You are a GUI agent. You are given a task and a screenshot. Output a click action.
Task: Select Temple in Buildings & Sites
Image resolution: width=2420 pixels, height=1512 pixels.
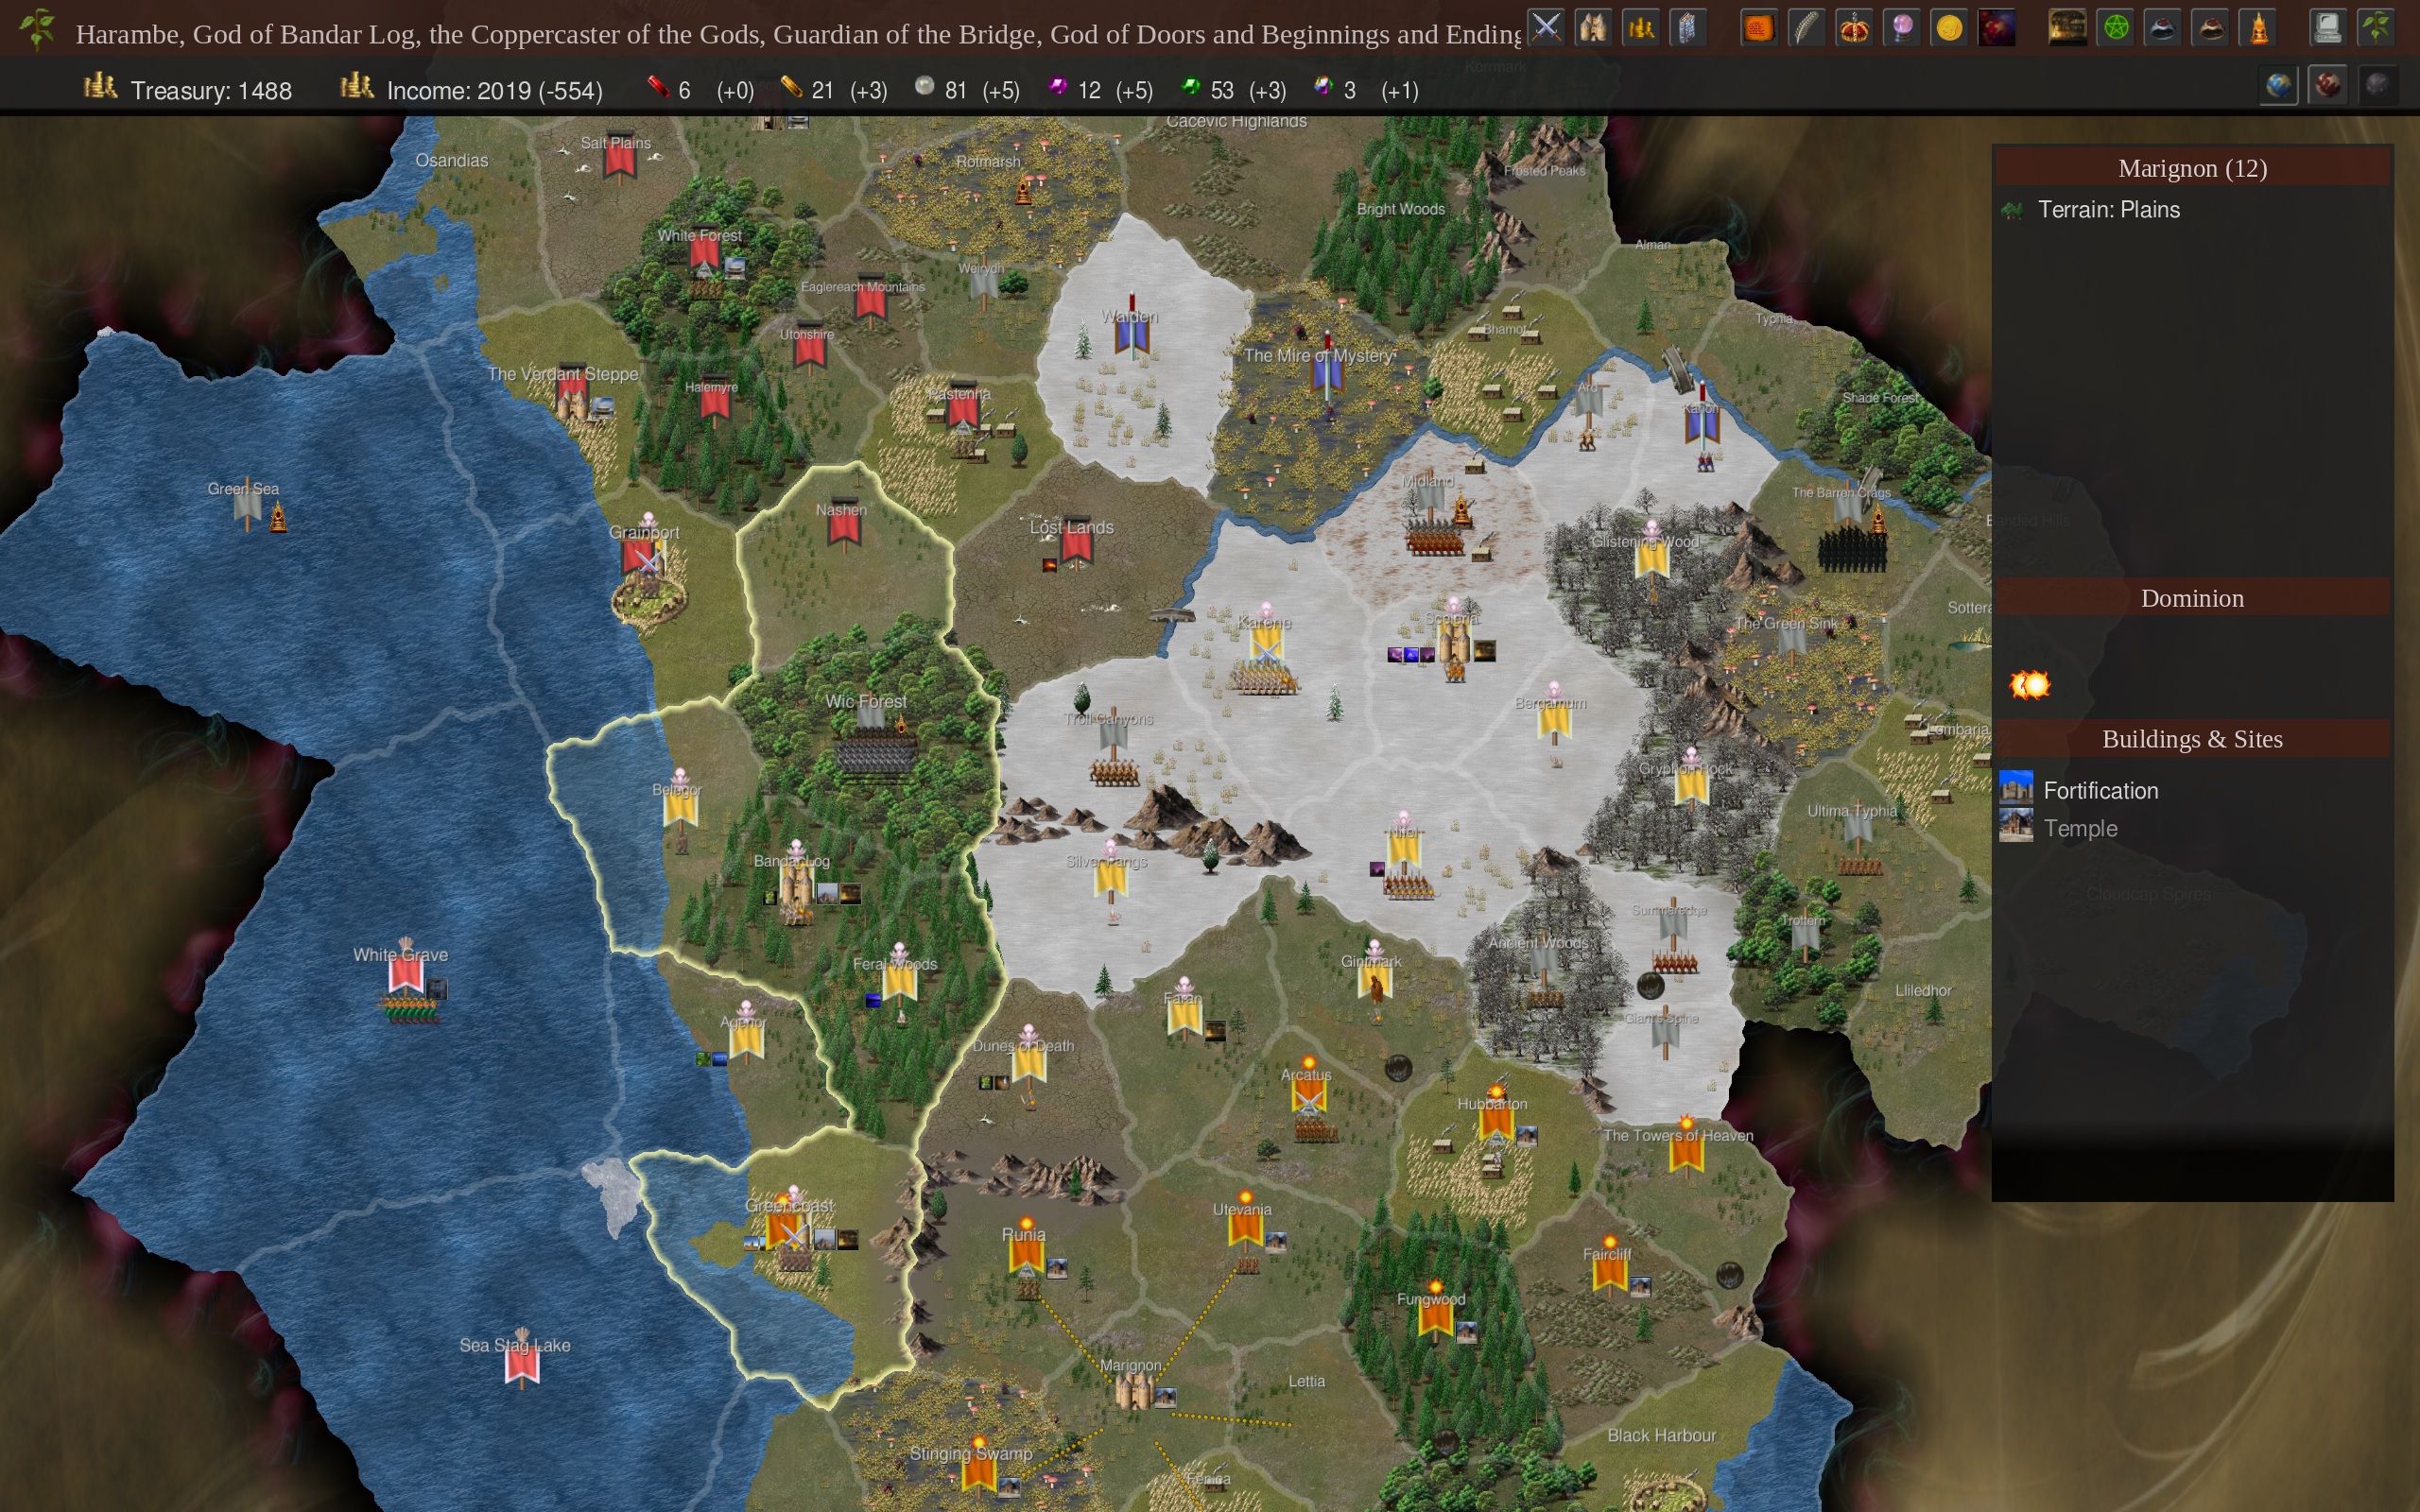click(2080, 828)
